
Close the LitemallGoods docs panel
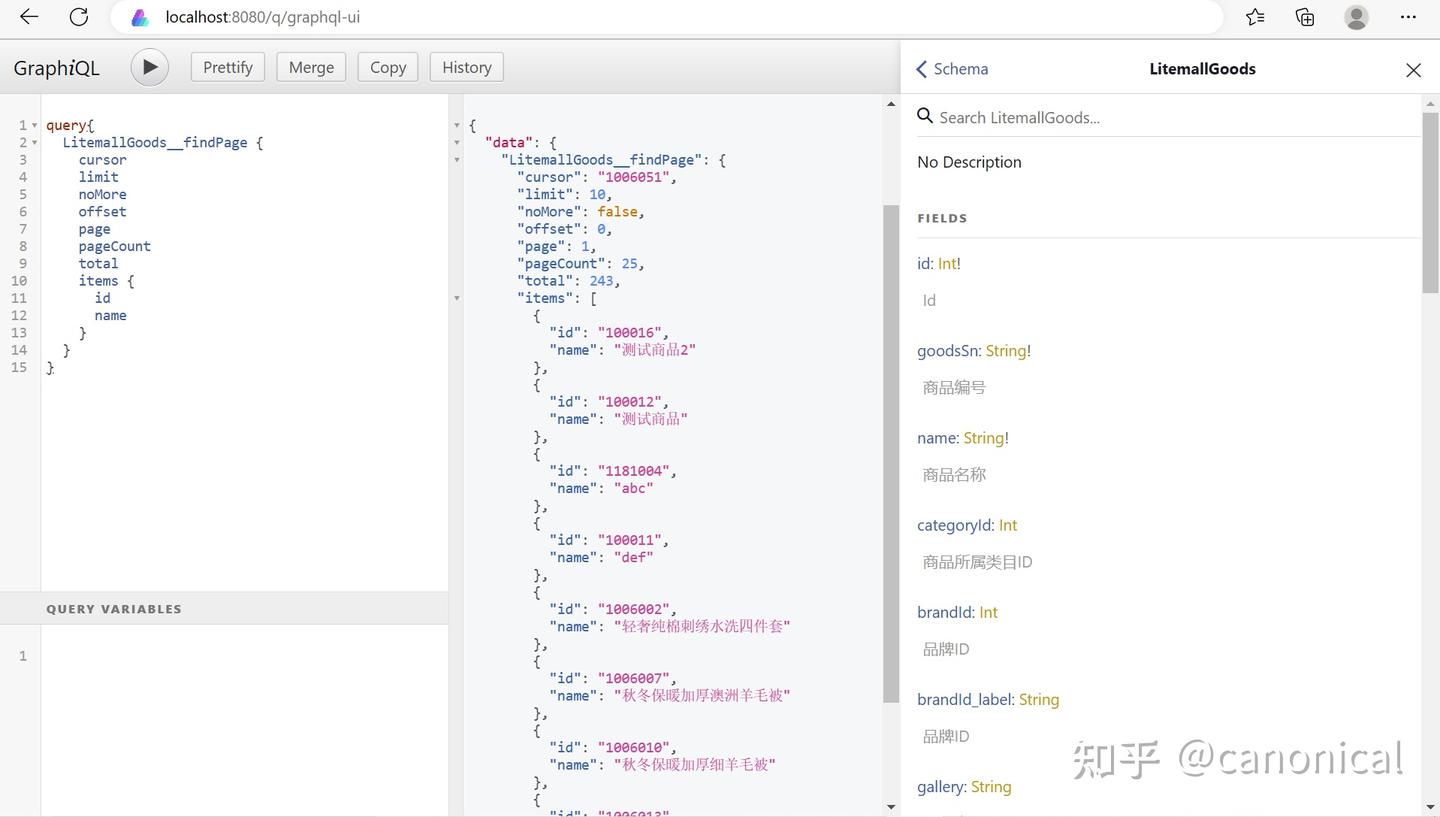click(x=1413, y=69)
